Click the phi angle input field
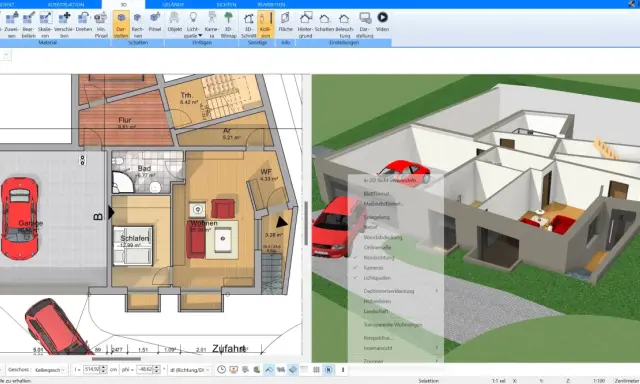 point(144,369)
